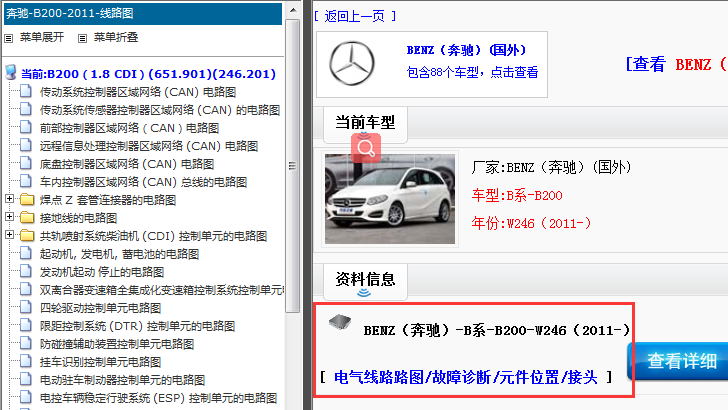Open 防碰撞辅助装置控制单元电路图

[x=117, y=345]
